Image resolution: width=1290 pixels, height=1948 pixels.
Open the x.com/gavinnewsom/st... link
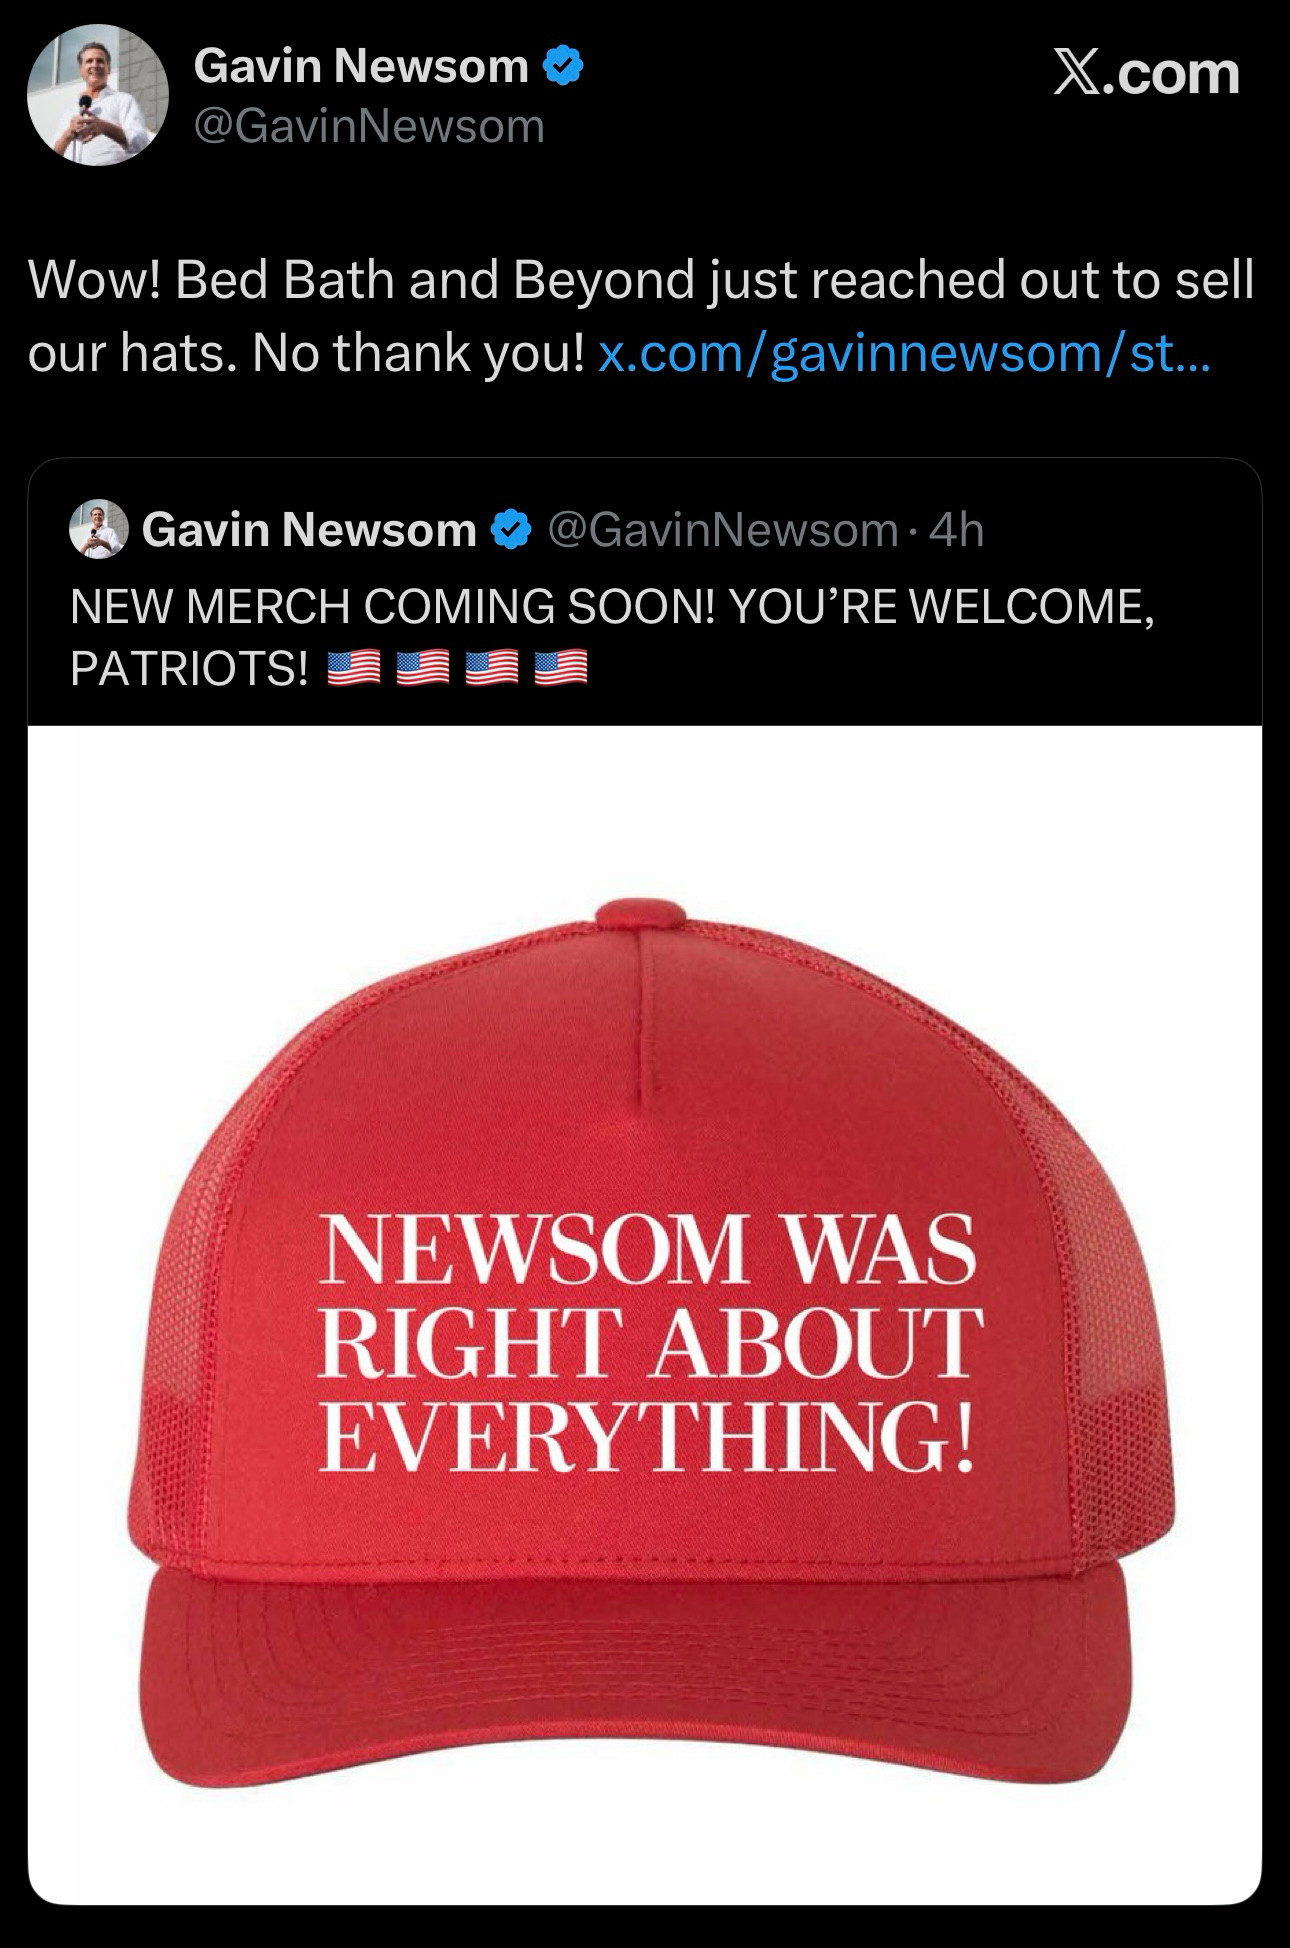click(x=903, y=353)
